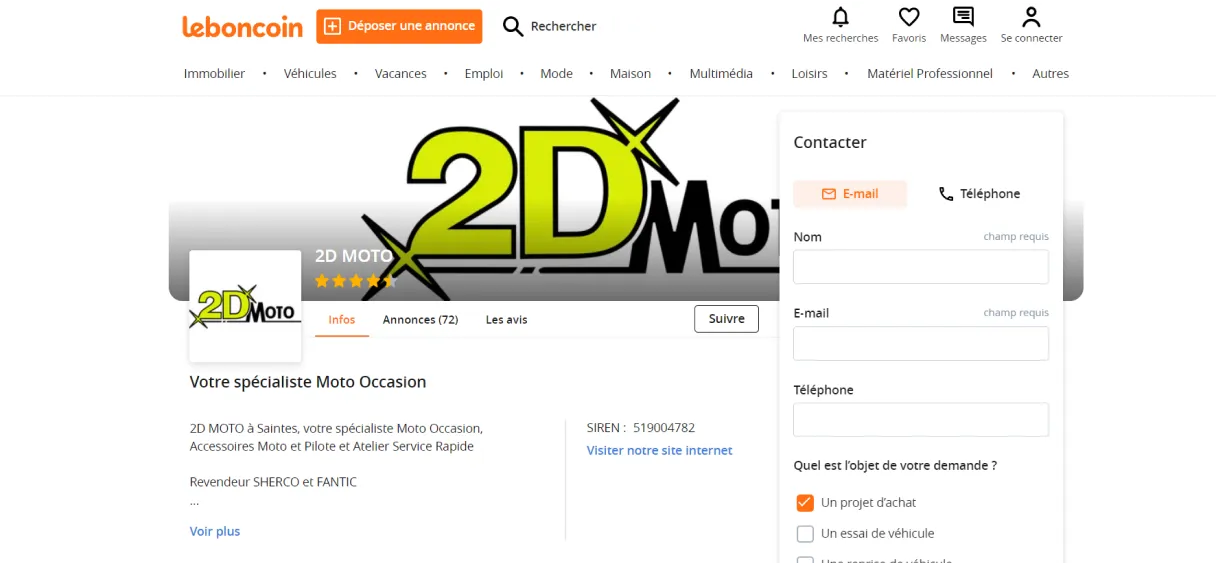This screenshot has width=1216, height=563.
Task: Click the leboncoin logo
Action: click(242, 27)
